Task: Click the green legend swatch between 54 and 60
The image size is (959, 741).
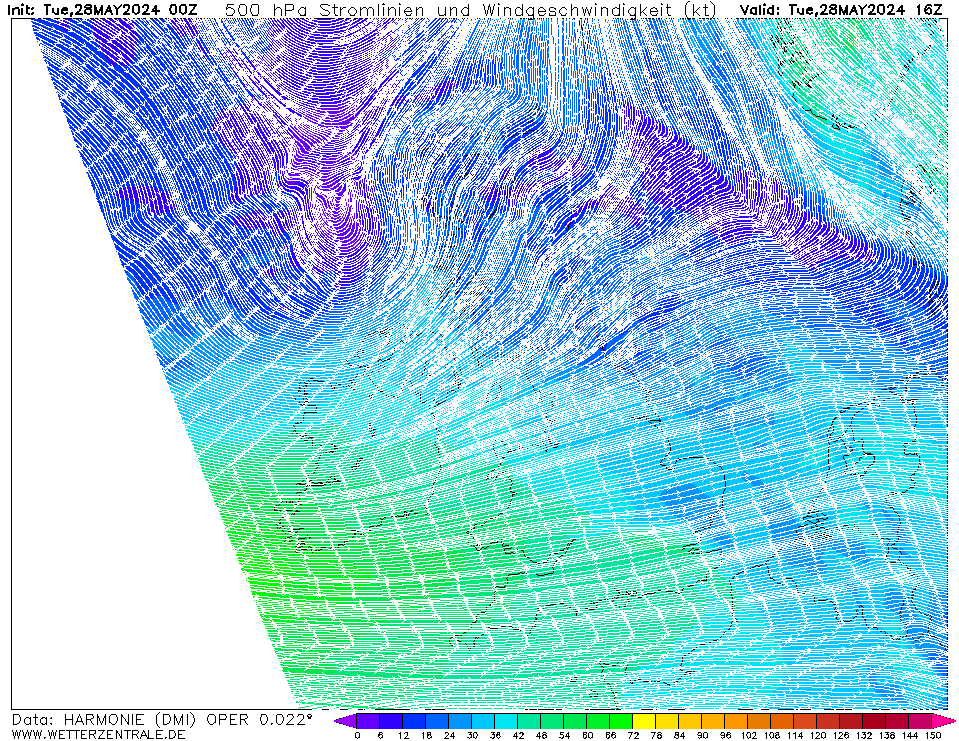Action: coord(576,721)
